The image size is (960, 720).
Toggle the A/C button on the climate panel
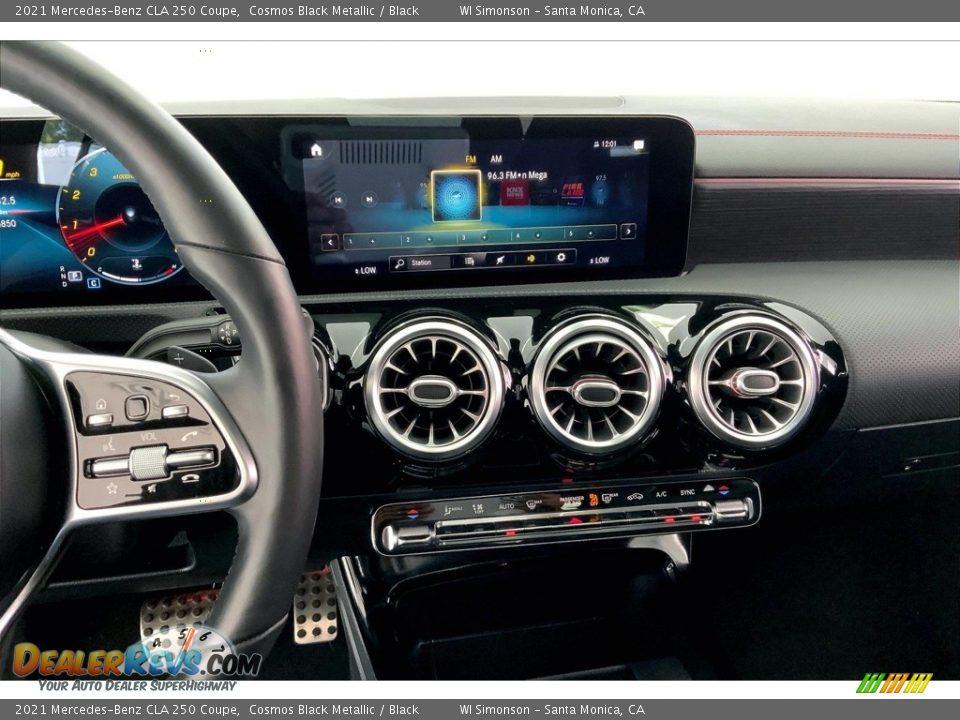(x=660, y=496)
